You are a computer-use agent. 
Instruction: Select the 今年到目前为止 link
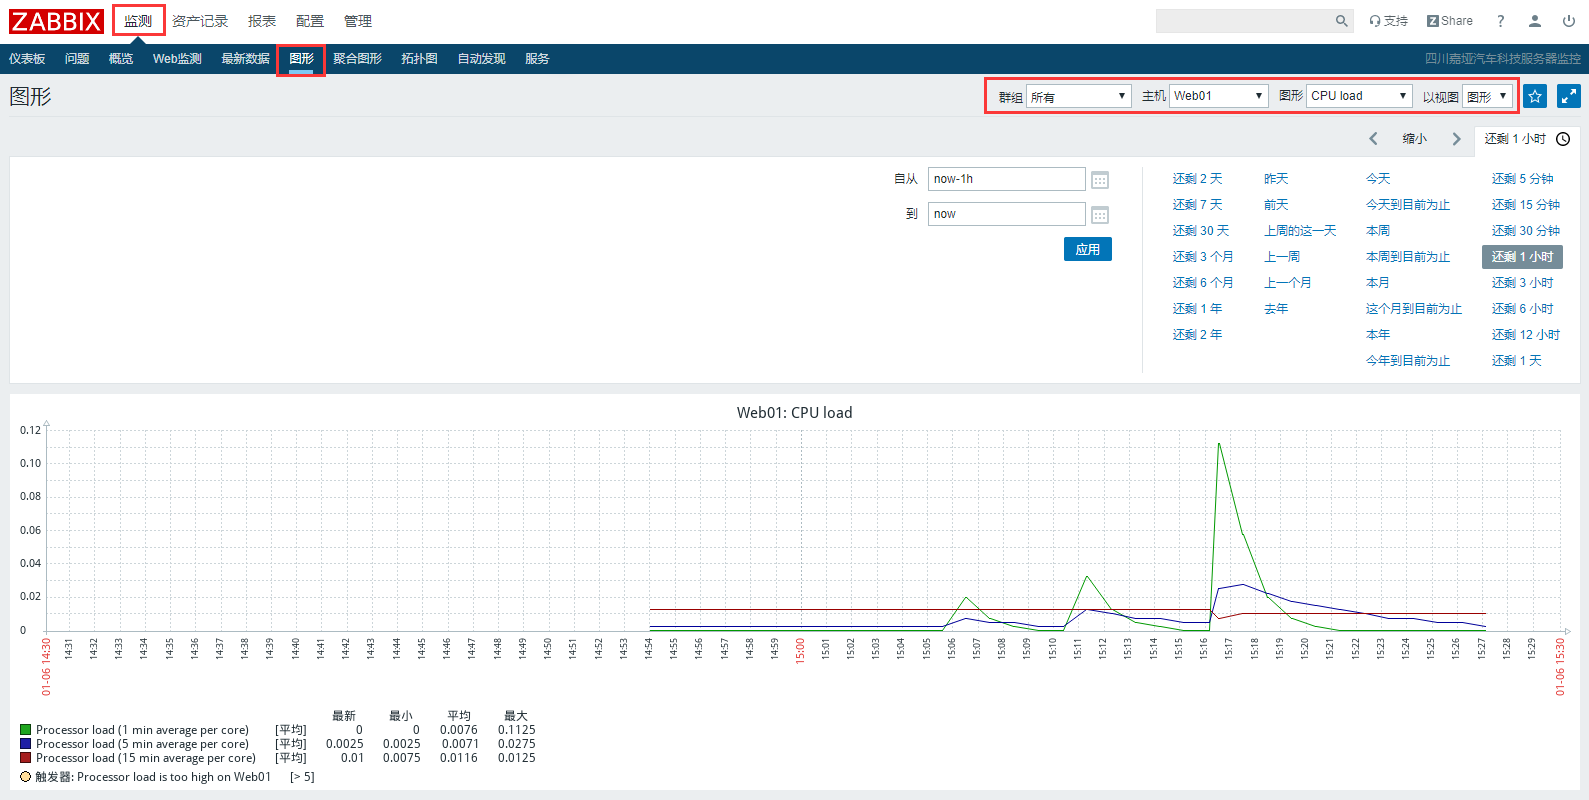[1408, 361]
